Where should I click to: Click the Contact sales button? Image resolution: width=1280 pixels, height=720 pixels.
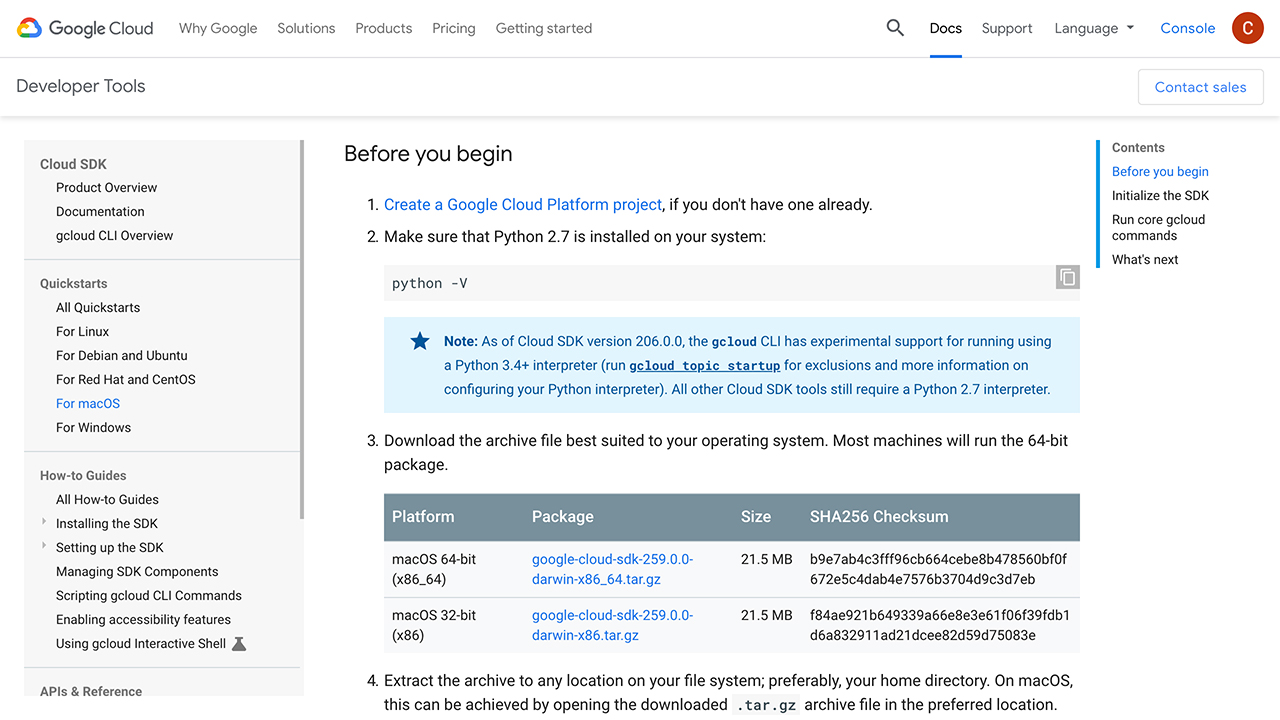(x=1200, y=87)
